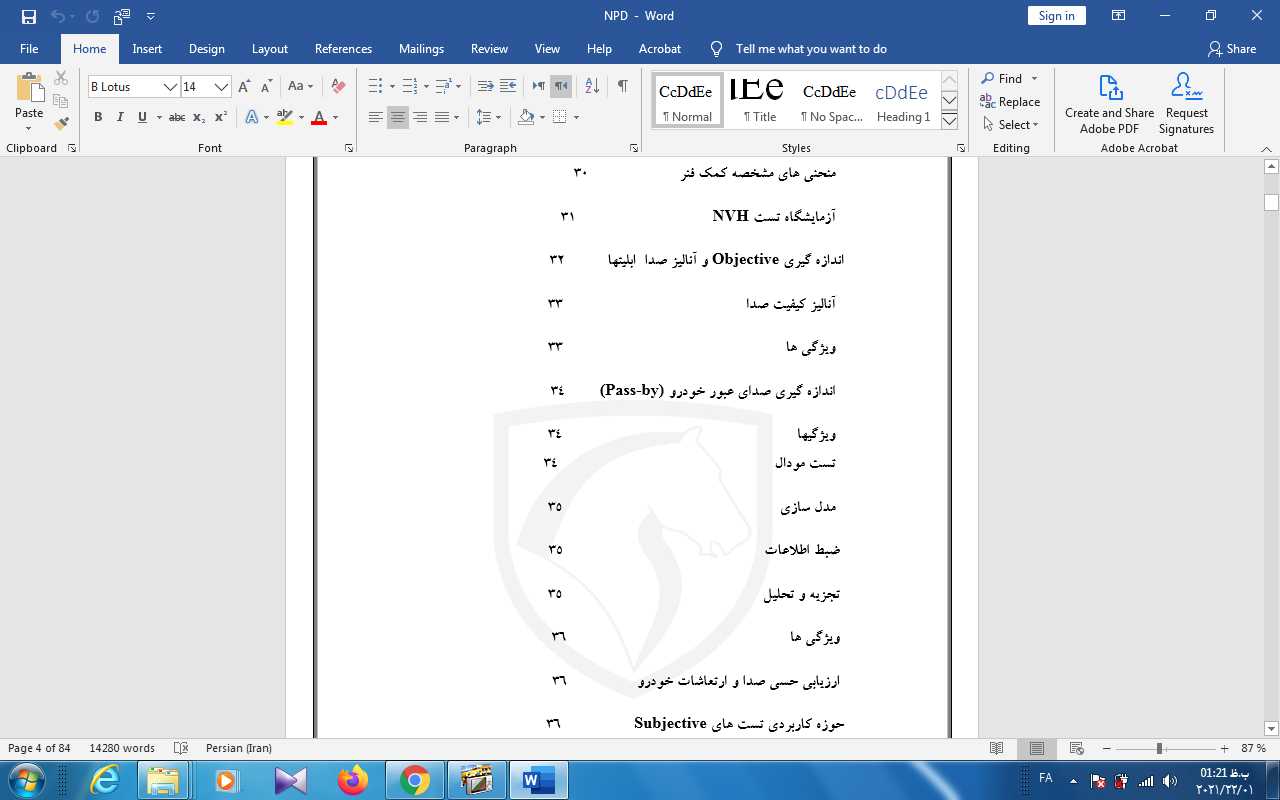
Task: Click Create and Share Adobe PDF icon
Action: pyautogui.click(x=1109, y=104)
